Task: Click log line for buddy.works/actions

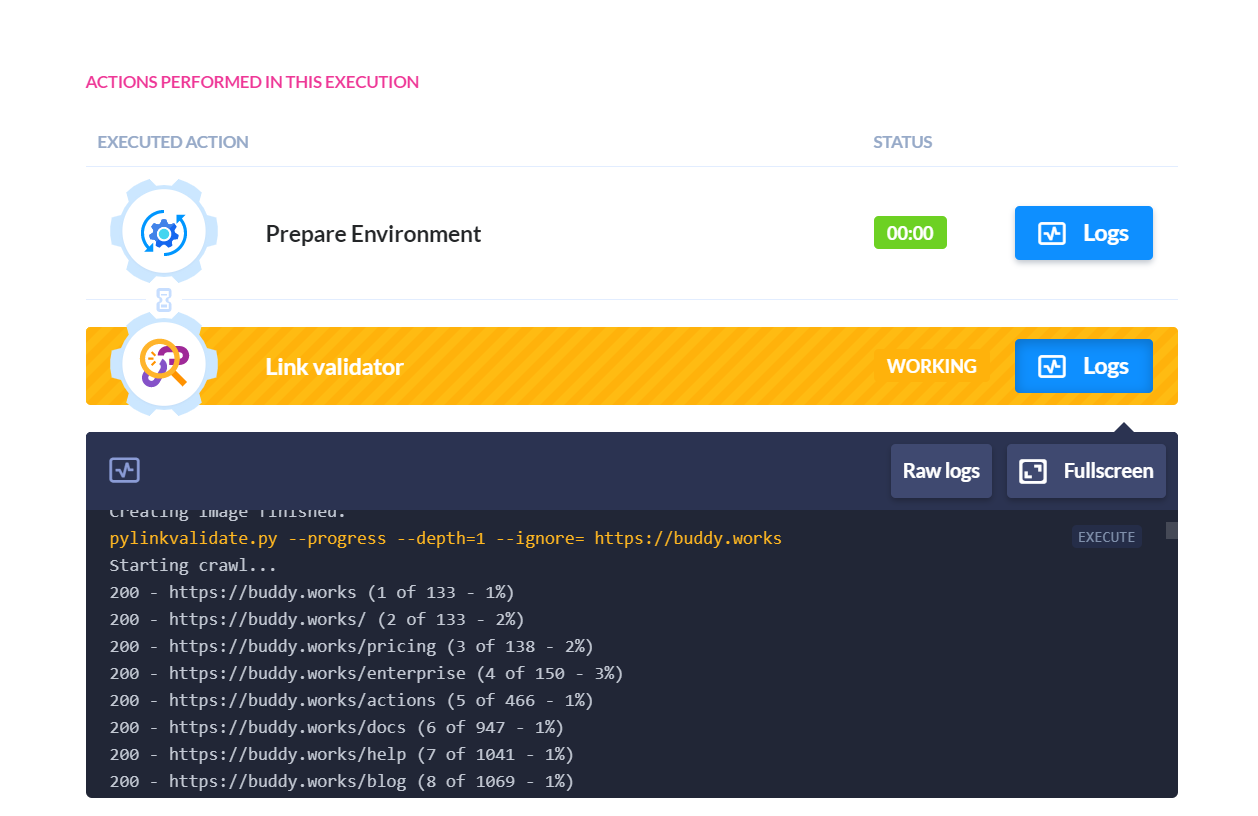Action: (351, 700)
